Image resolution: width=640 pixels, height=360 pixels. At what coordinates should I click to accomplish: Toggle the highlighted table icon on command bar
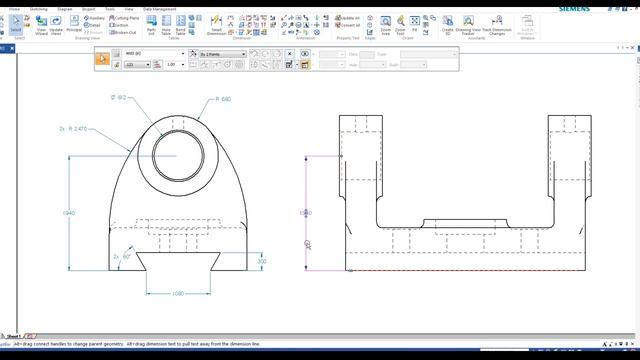(304, 64)
